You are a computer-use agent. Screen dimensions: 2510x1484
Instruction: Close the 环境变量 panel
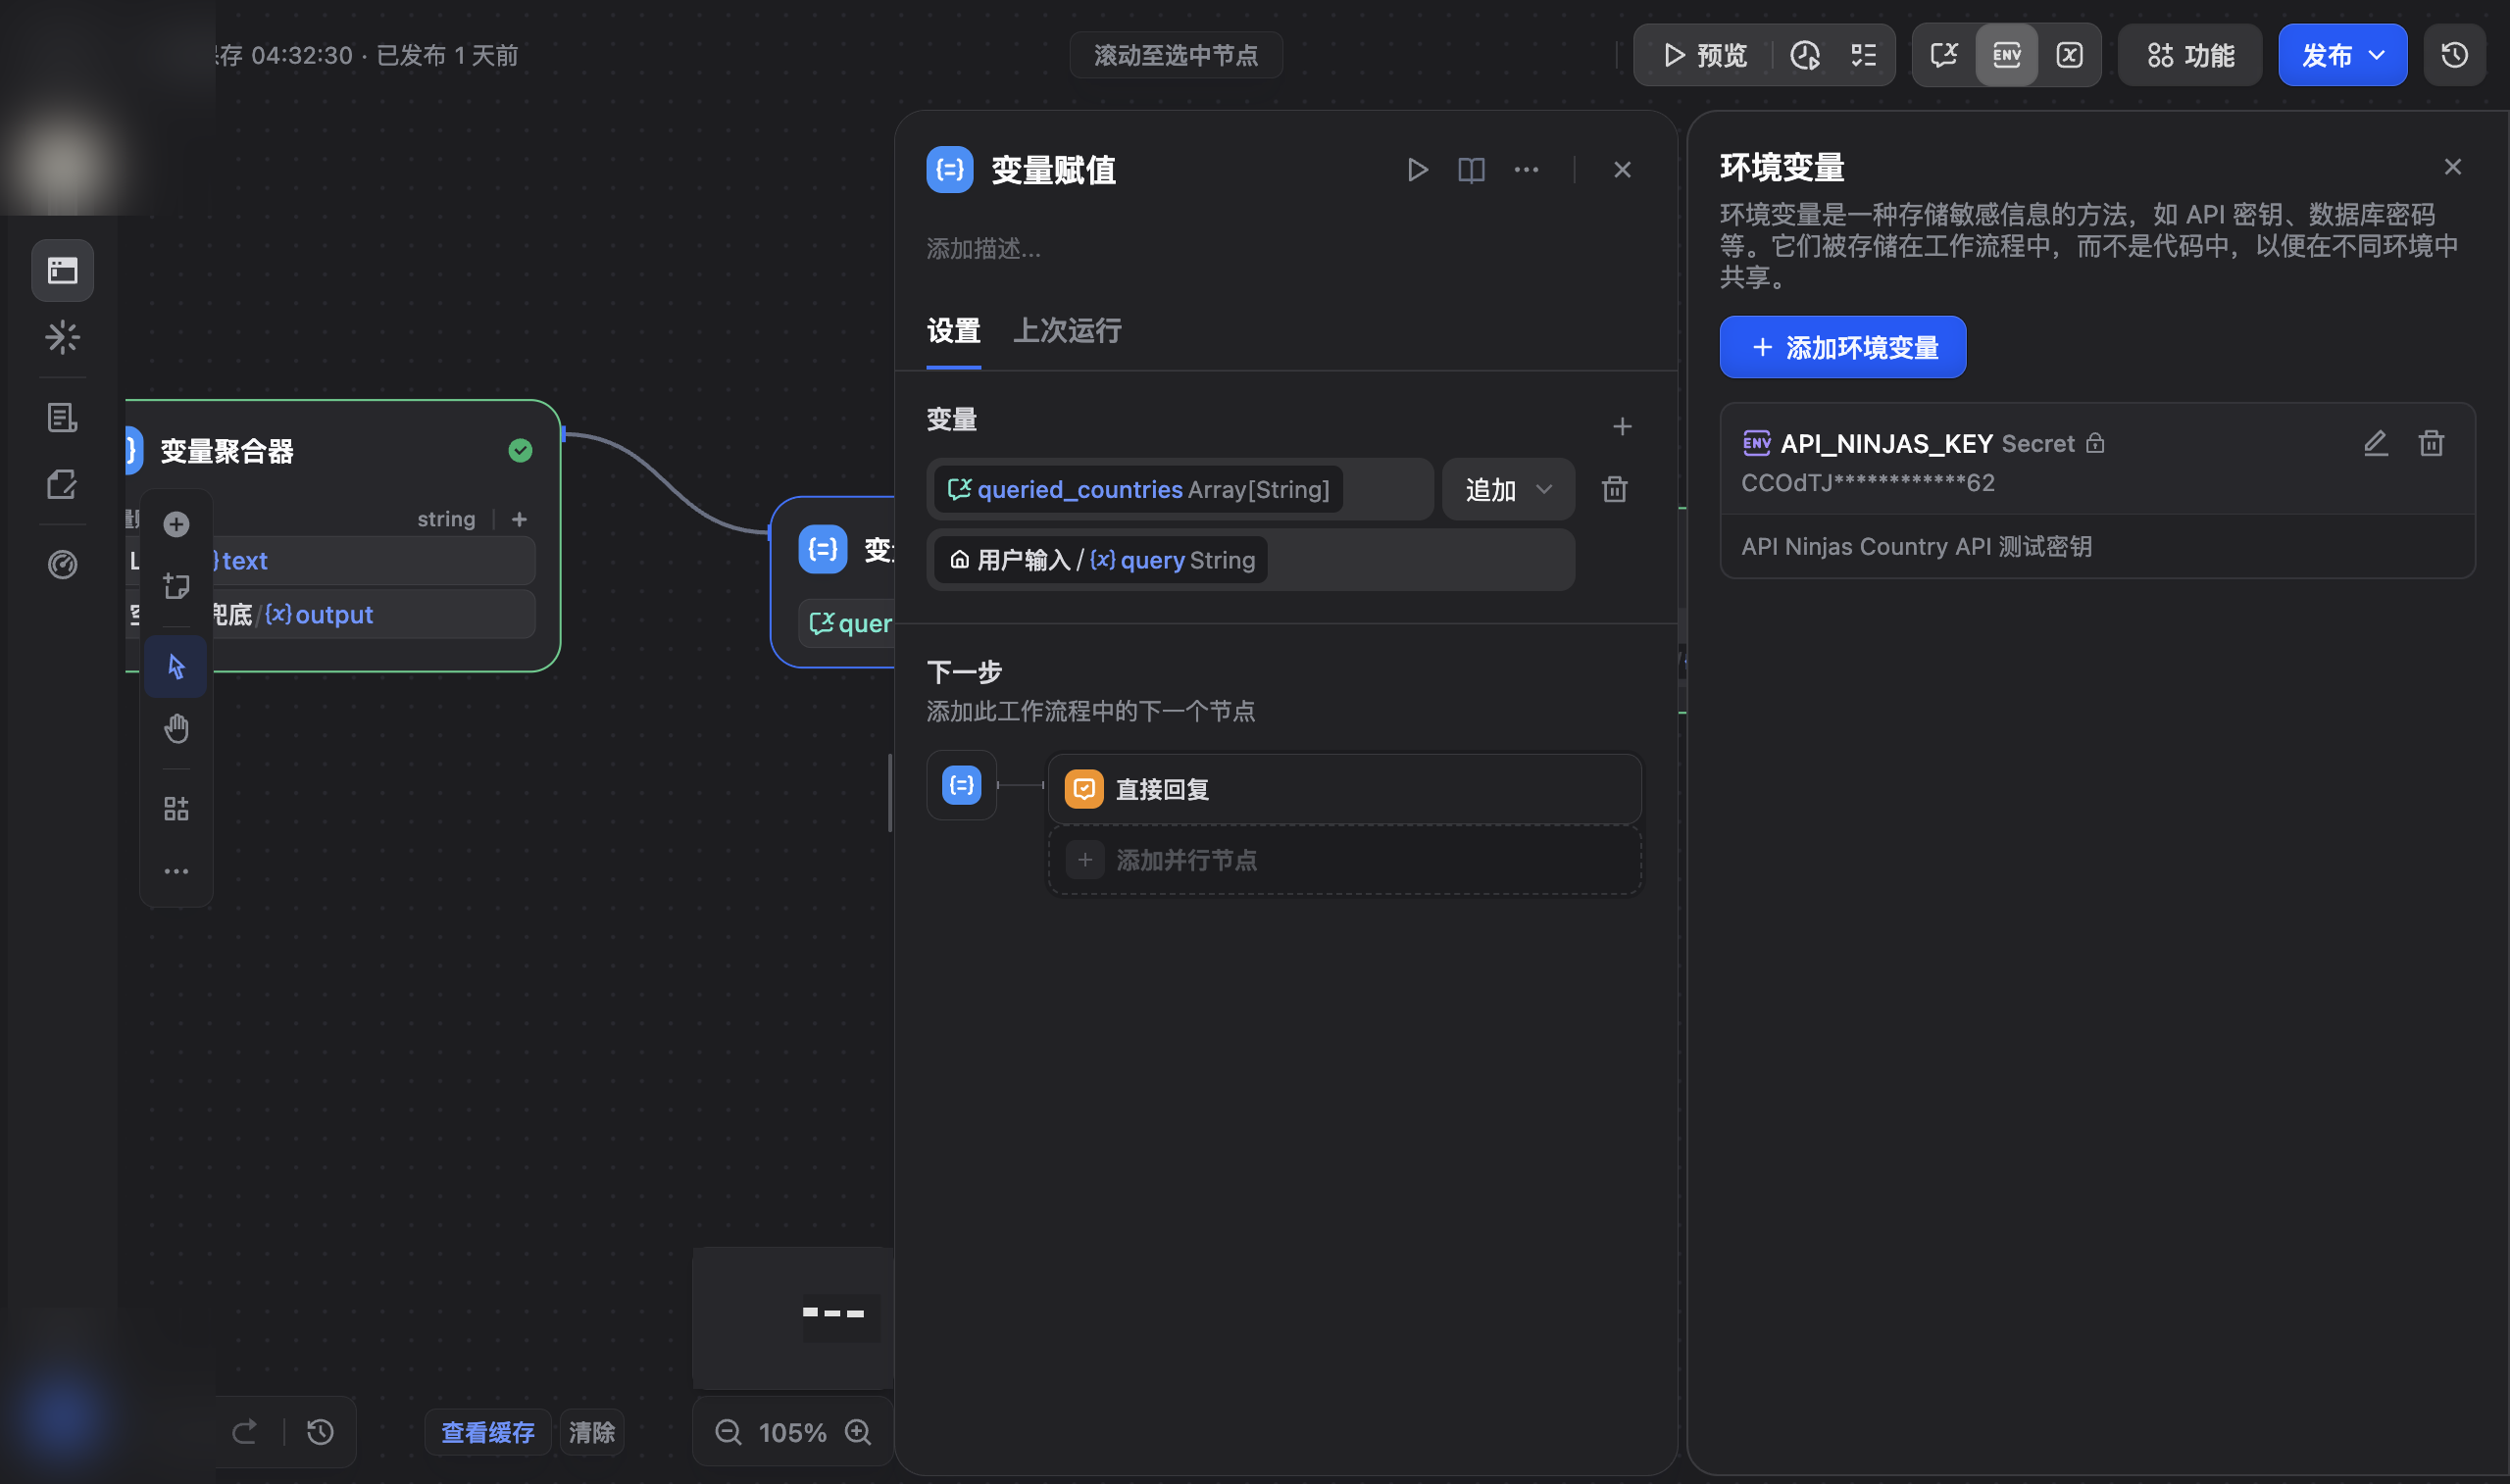coord(2452,167)
